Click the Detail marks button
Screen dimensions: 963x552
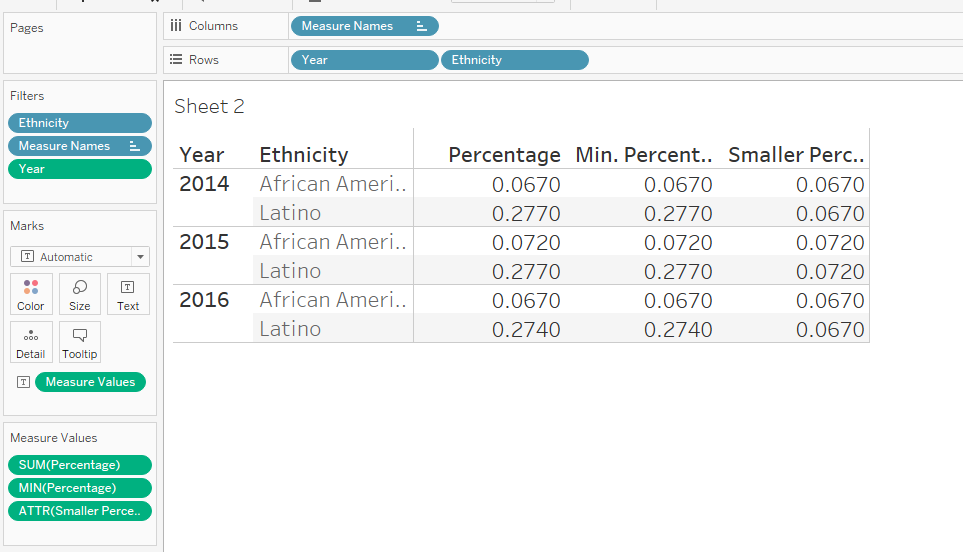30,342
